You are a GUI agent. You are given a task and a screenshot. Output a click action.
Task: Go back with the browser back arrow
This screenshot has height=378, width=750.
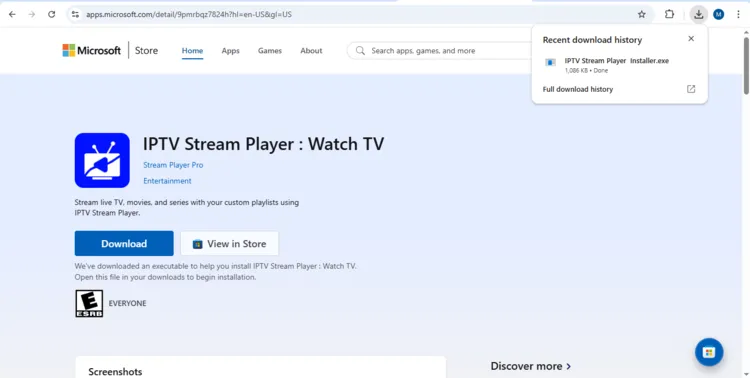12,14
